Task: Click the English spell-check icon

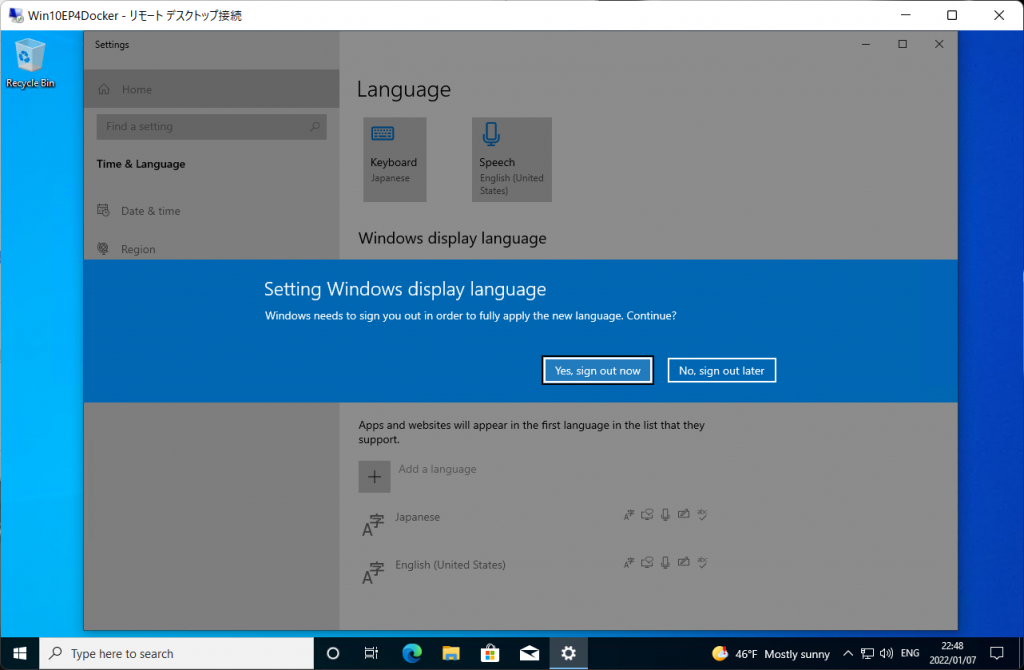Action: tap(702, 562)
